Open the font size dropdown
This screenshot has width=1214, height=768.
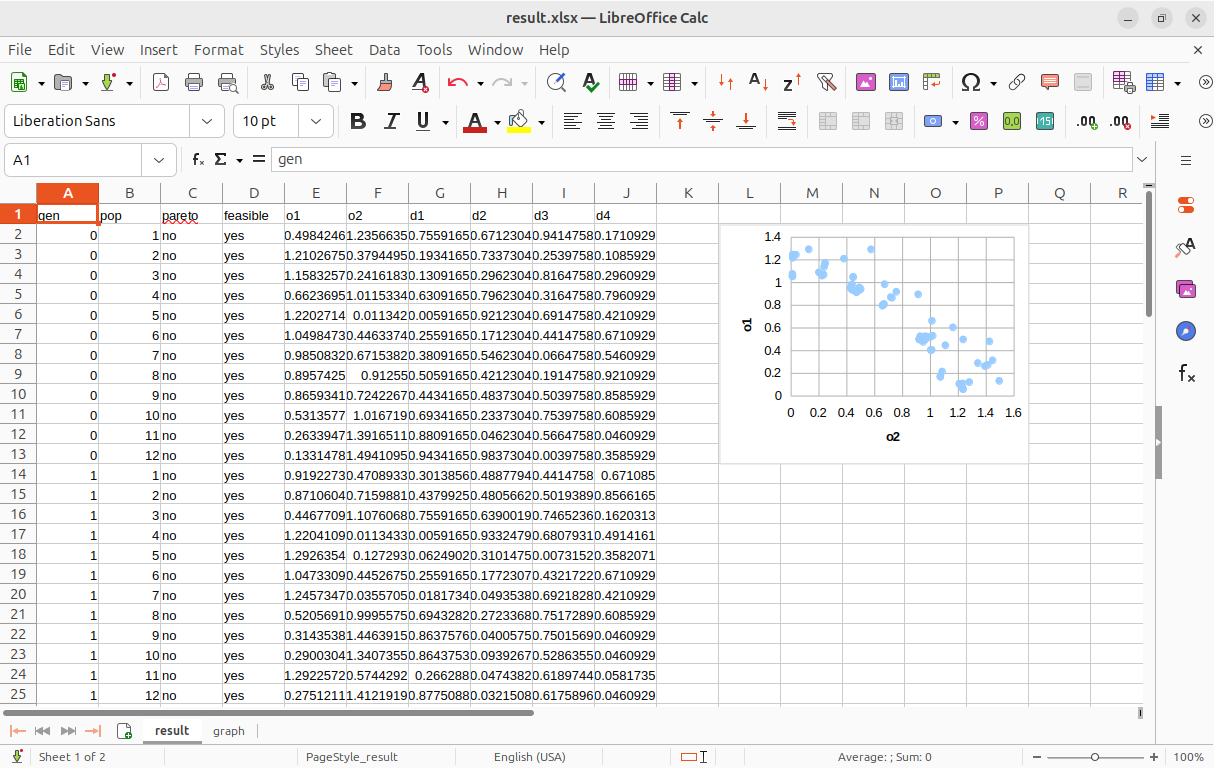pyautogui.click(x=316, y=121)
